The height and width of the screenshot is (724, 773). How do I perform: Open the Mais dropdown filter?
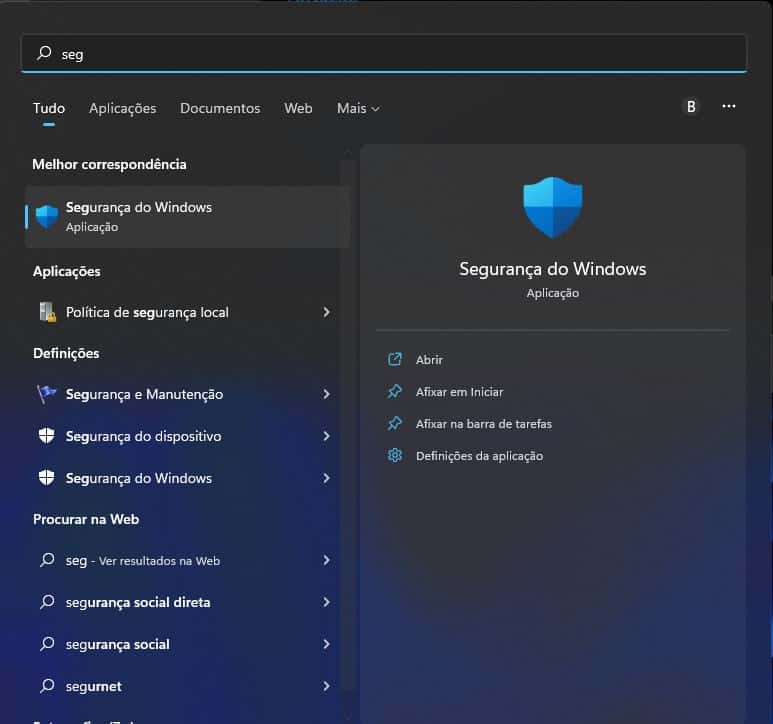[x=358, y=108]
